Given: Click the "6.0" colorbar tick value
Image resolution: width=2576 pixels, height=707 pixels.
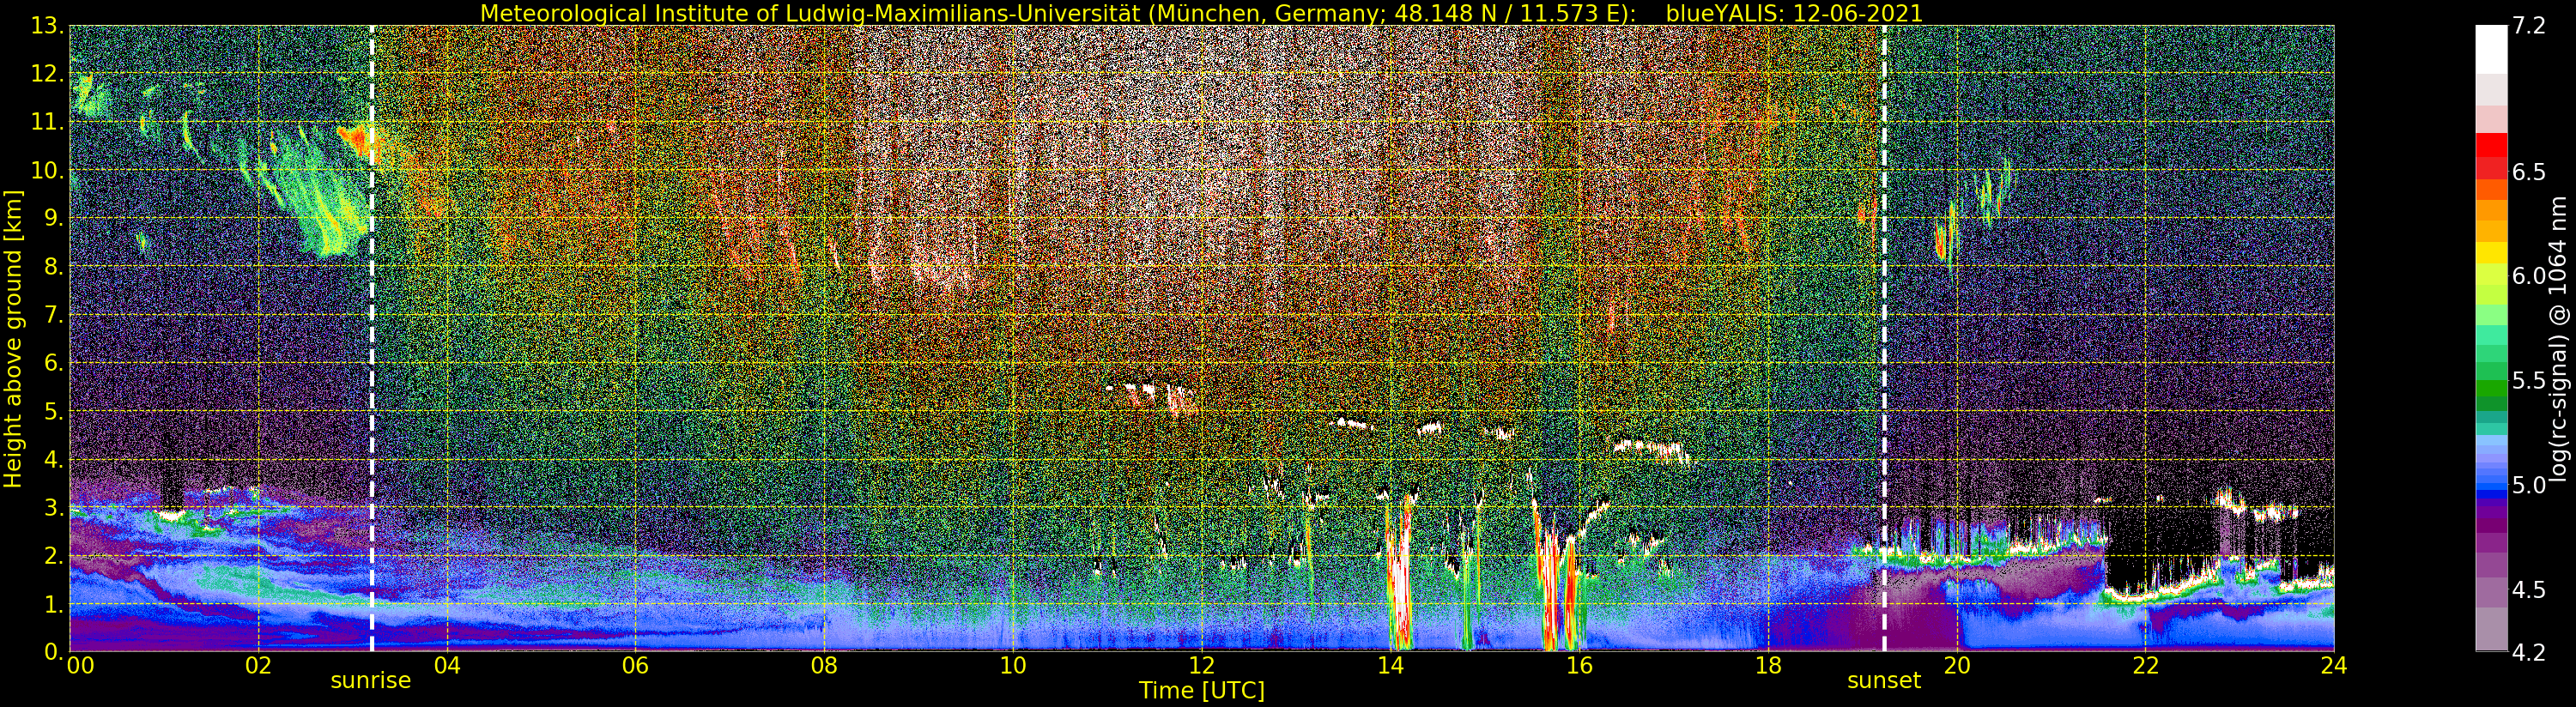Looking at the screenshot, I should click(x=2528, y=276).
